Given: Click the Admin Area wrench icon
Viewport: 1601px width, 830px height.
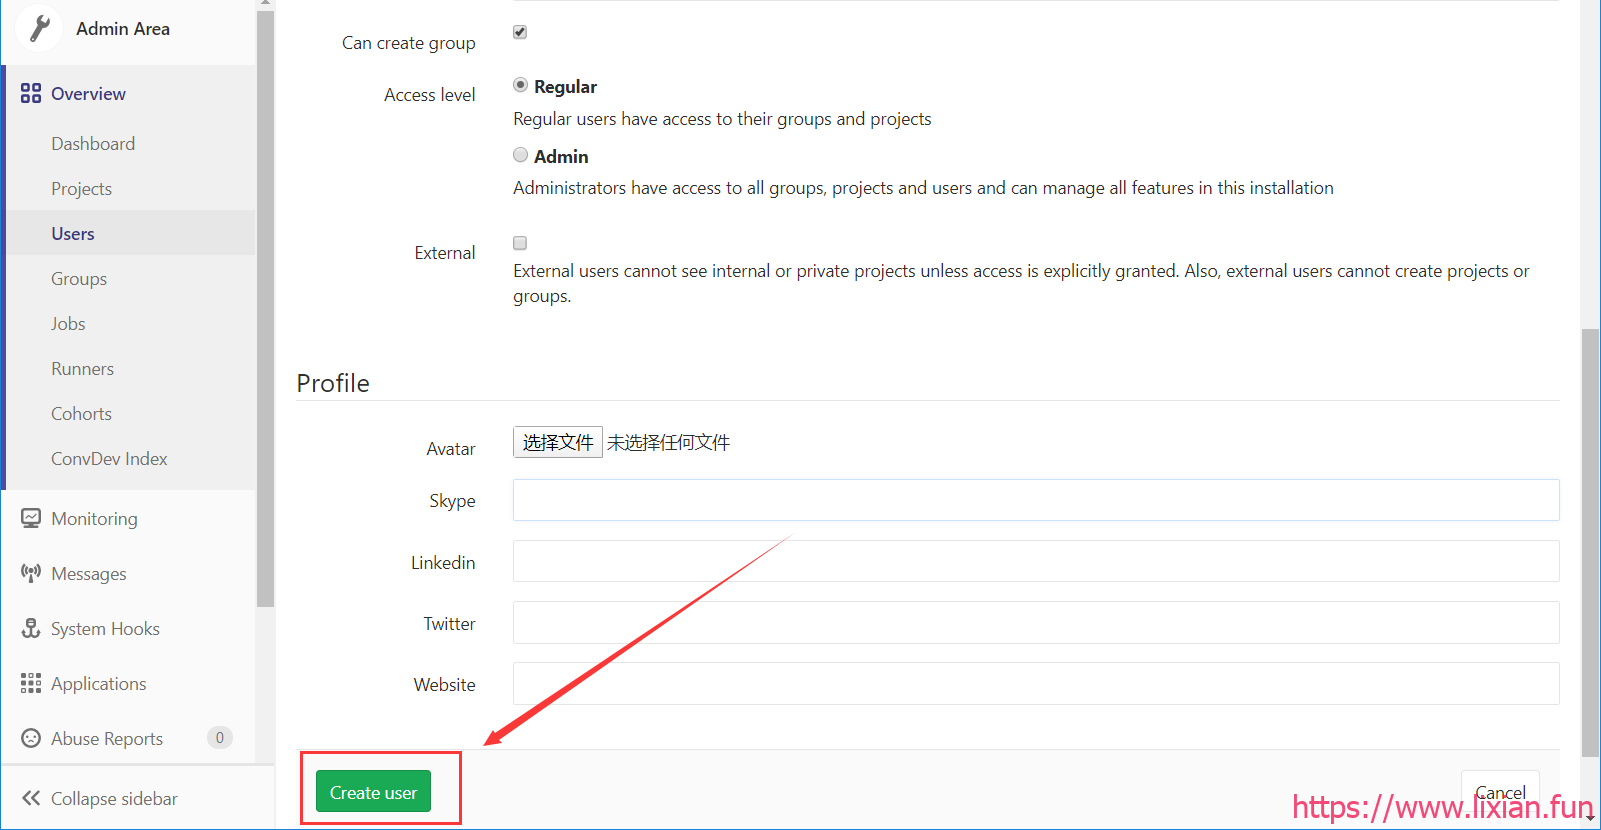Looking at the screenshot, I should (40, 28).
